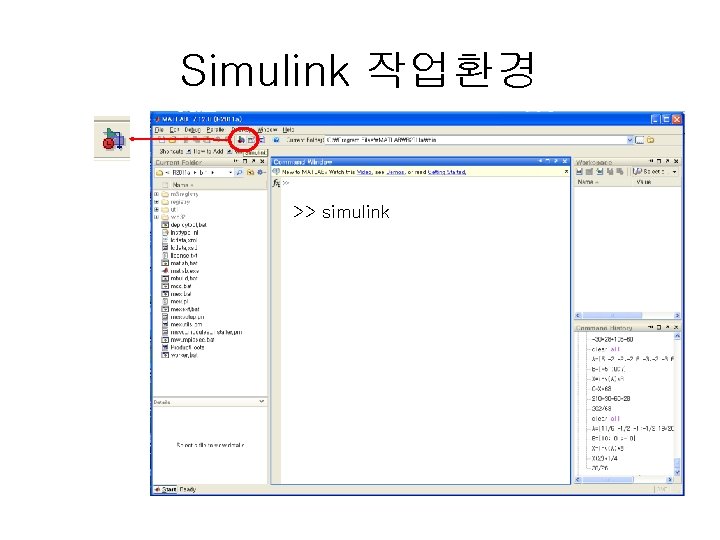Expand the win32 folder
The height and width of the screenshot is (540, 720).
(157, 217)
